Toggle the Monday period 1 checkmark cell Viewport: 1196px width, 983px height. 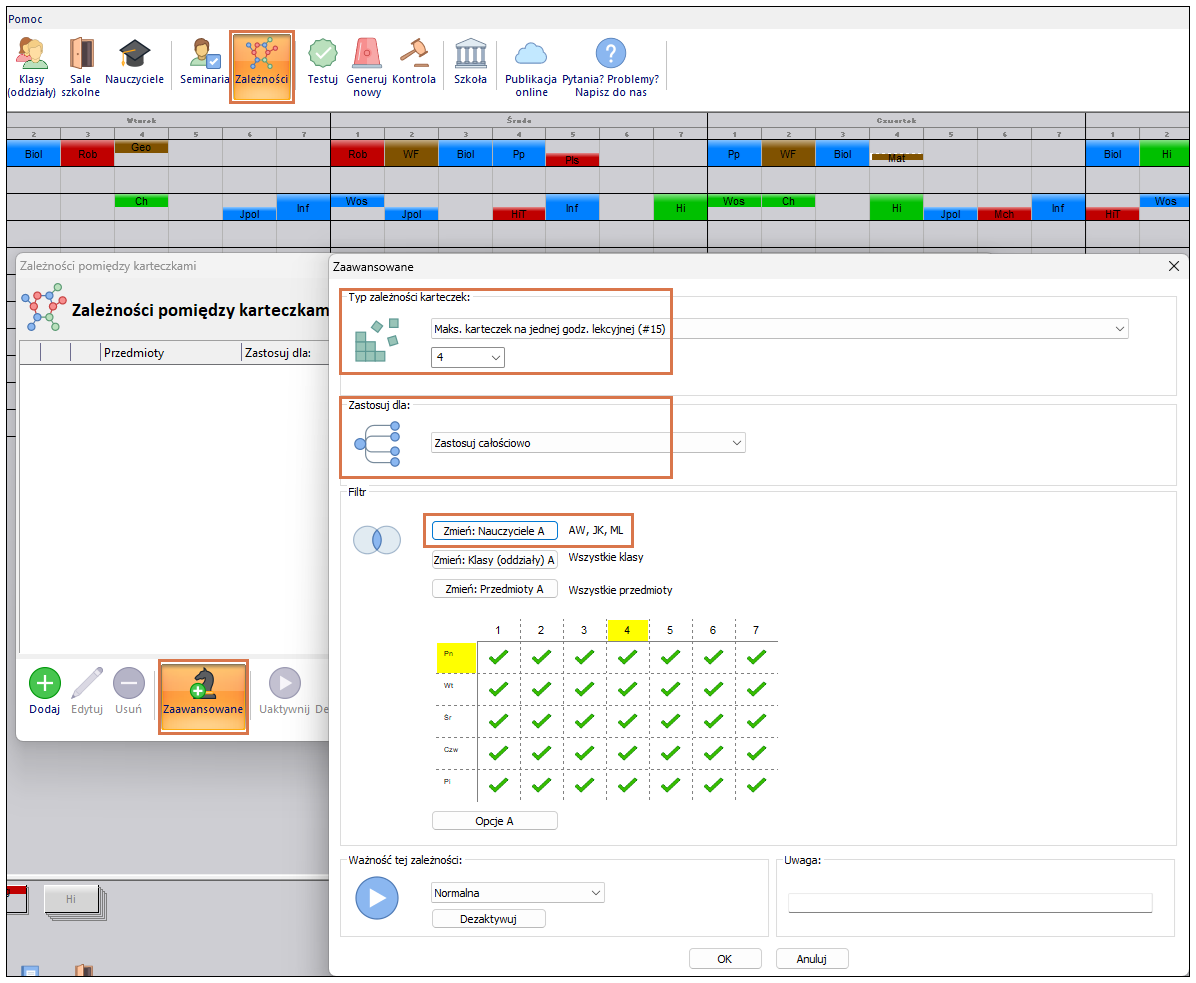tap(498, 657)
